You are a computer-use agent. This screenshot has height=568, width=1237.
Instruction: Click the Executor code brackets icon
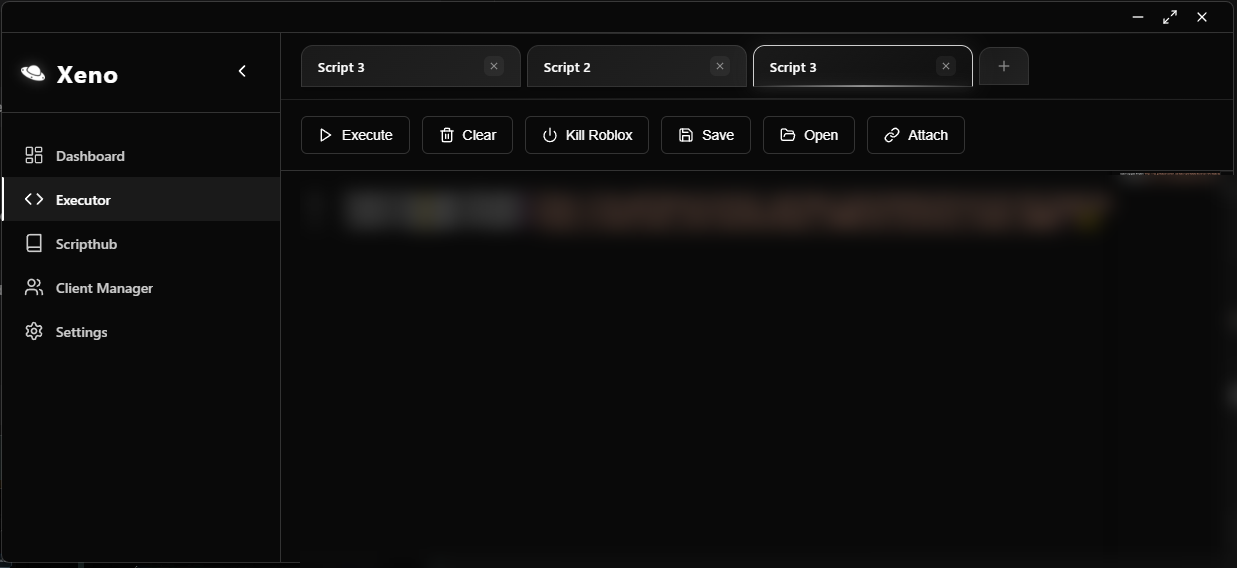coord(34,199)
